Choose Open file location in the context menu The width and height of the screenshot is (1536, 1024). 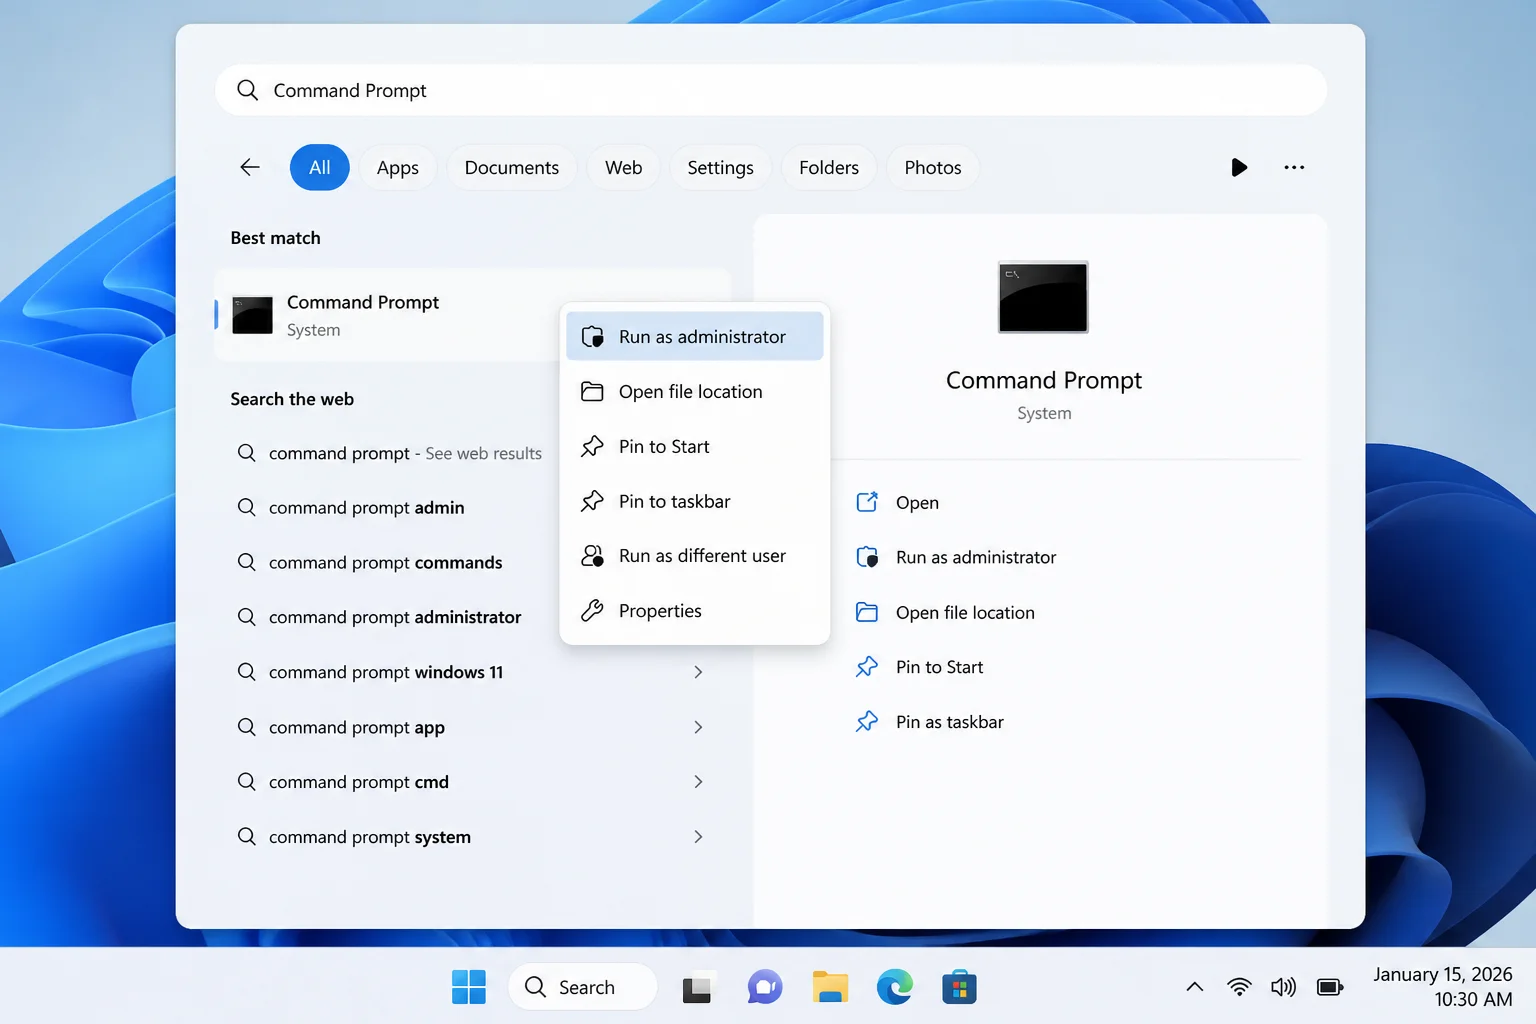[695, 391]
